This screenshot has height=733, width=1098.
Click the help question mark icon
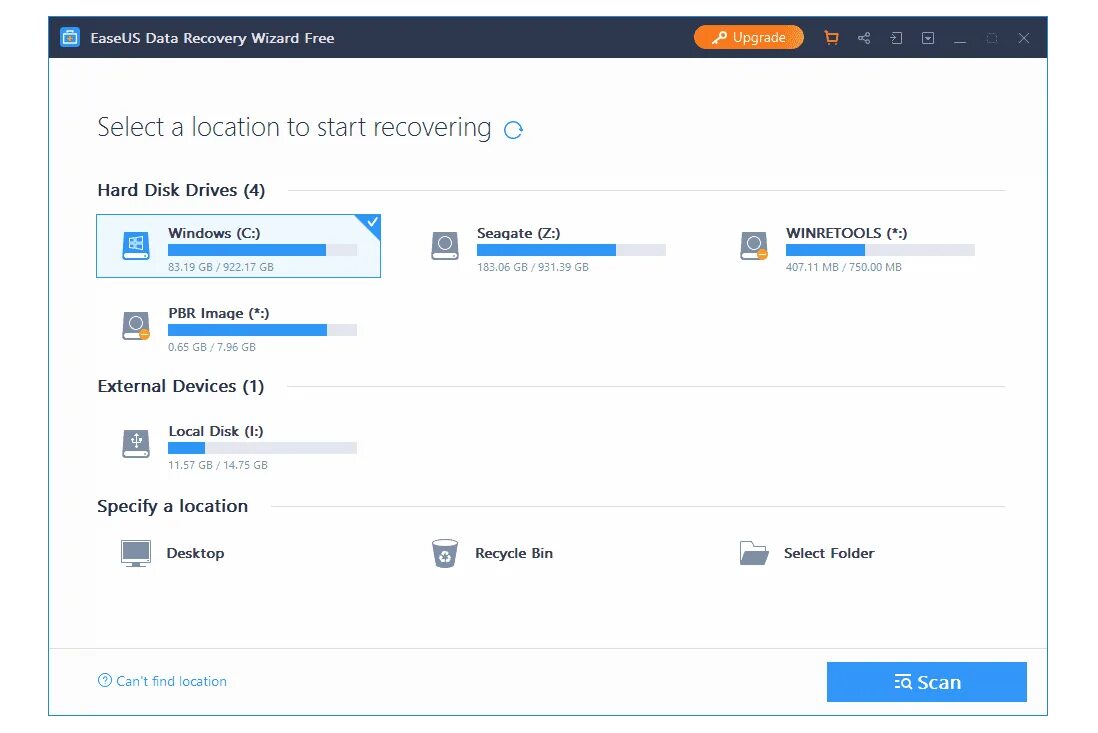point(104,680)
